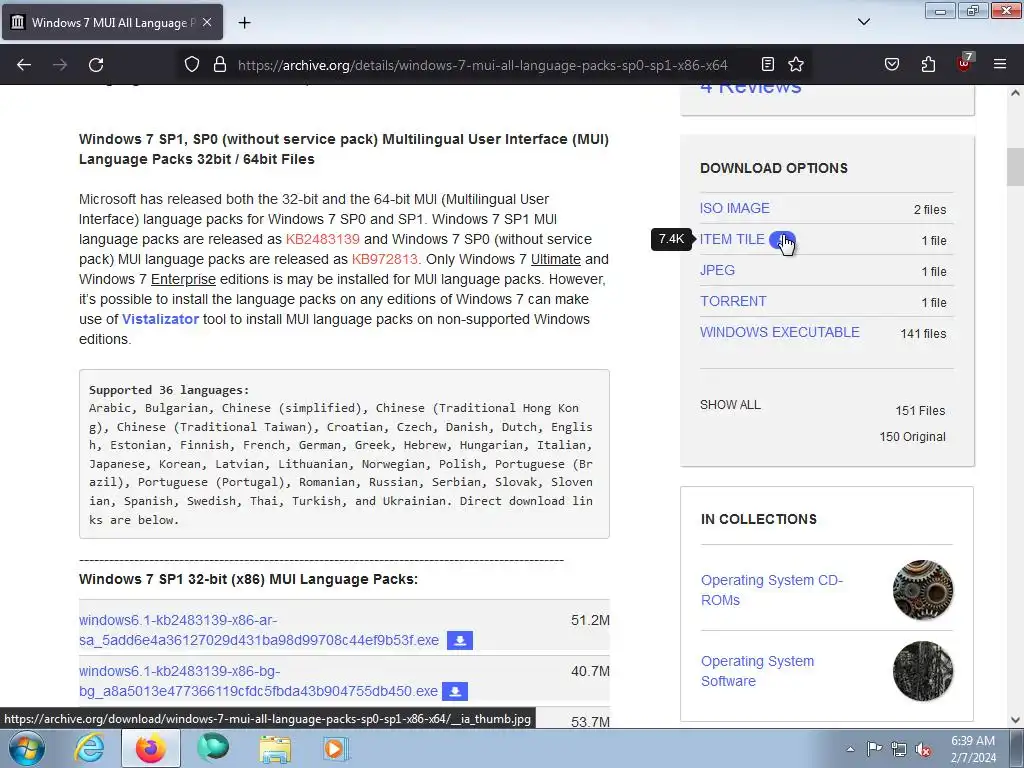Screen dimensions: 1024x768
Task: Open JPEG download option
Action: (x=717, y=270)
